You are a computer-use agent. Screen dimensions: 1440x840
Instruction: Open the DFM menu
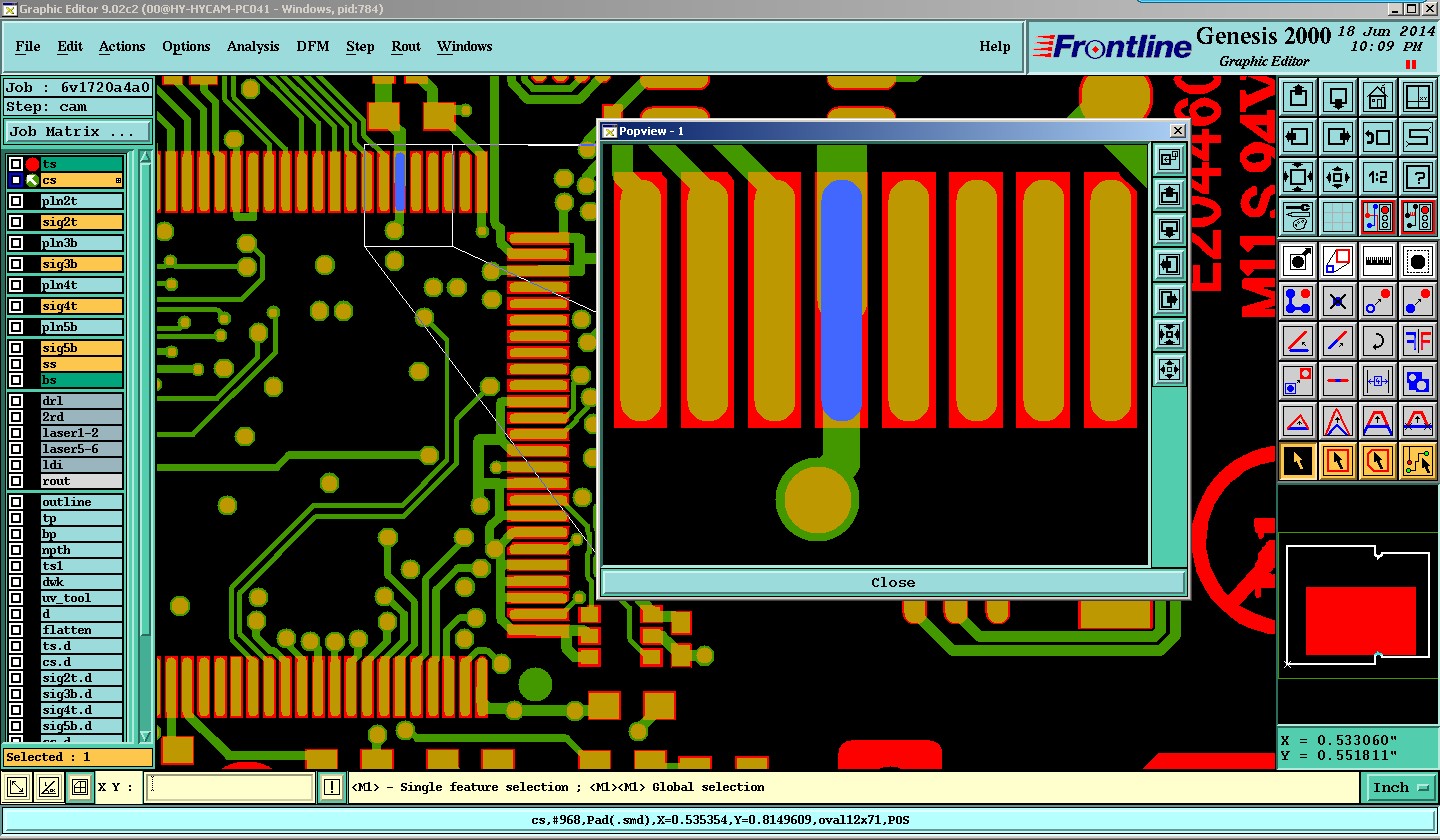click(x=312, y=46)
